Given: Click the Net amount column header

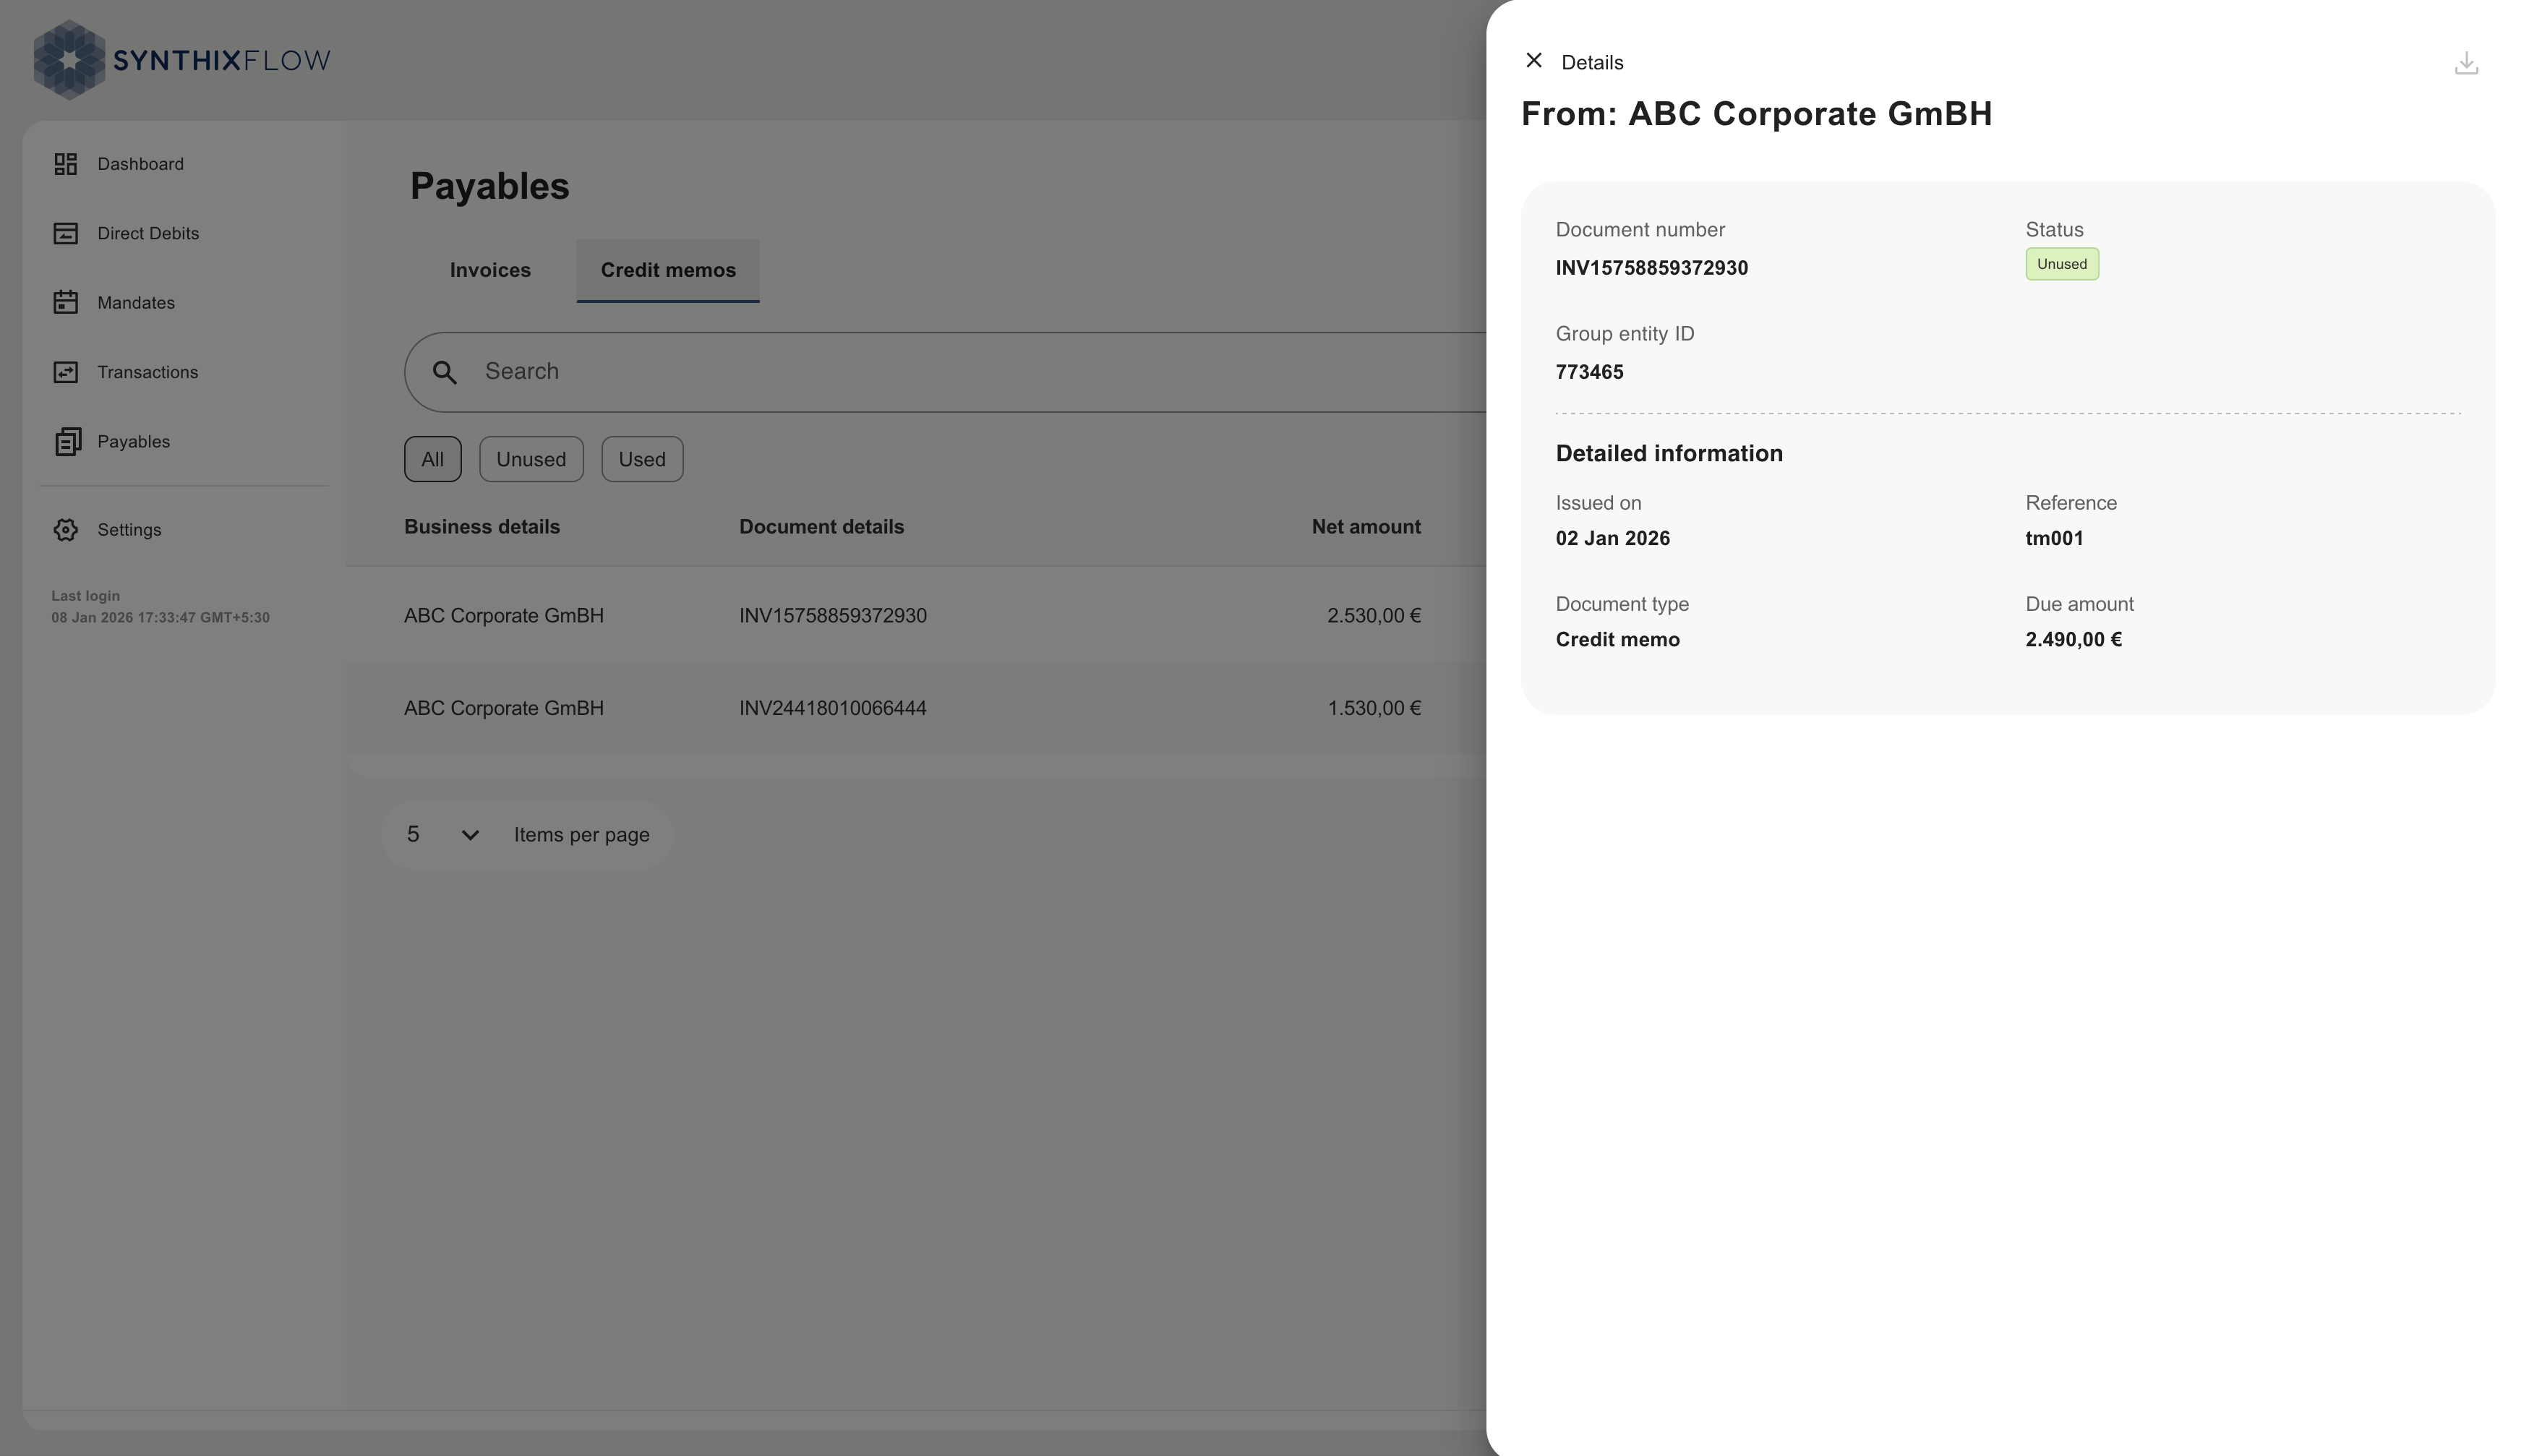Looking at the screenshot, I should pyautogui.click(x=1366, y=527).
